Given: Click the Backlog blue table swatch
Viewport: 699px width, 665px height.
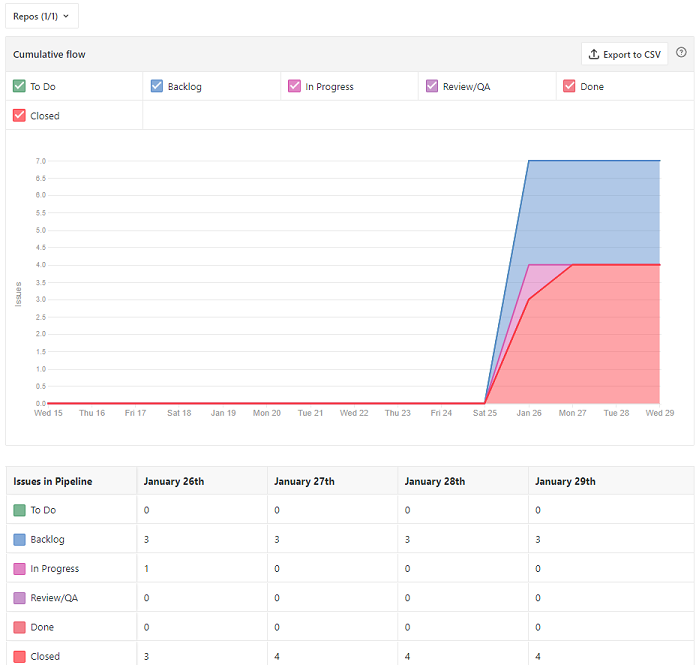Looking at the screenshot, I should 19,539.
